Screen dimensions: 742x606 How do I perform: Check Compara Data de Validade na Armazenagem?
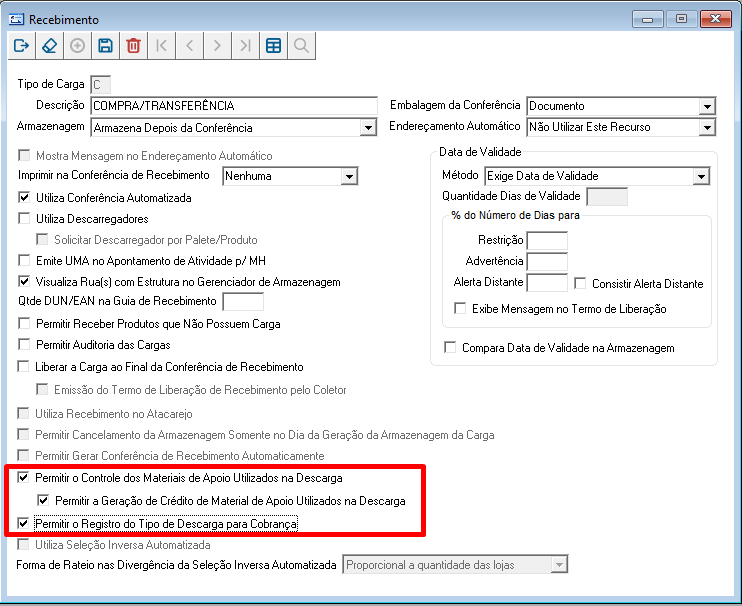click(450, 348)
